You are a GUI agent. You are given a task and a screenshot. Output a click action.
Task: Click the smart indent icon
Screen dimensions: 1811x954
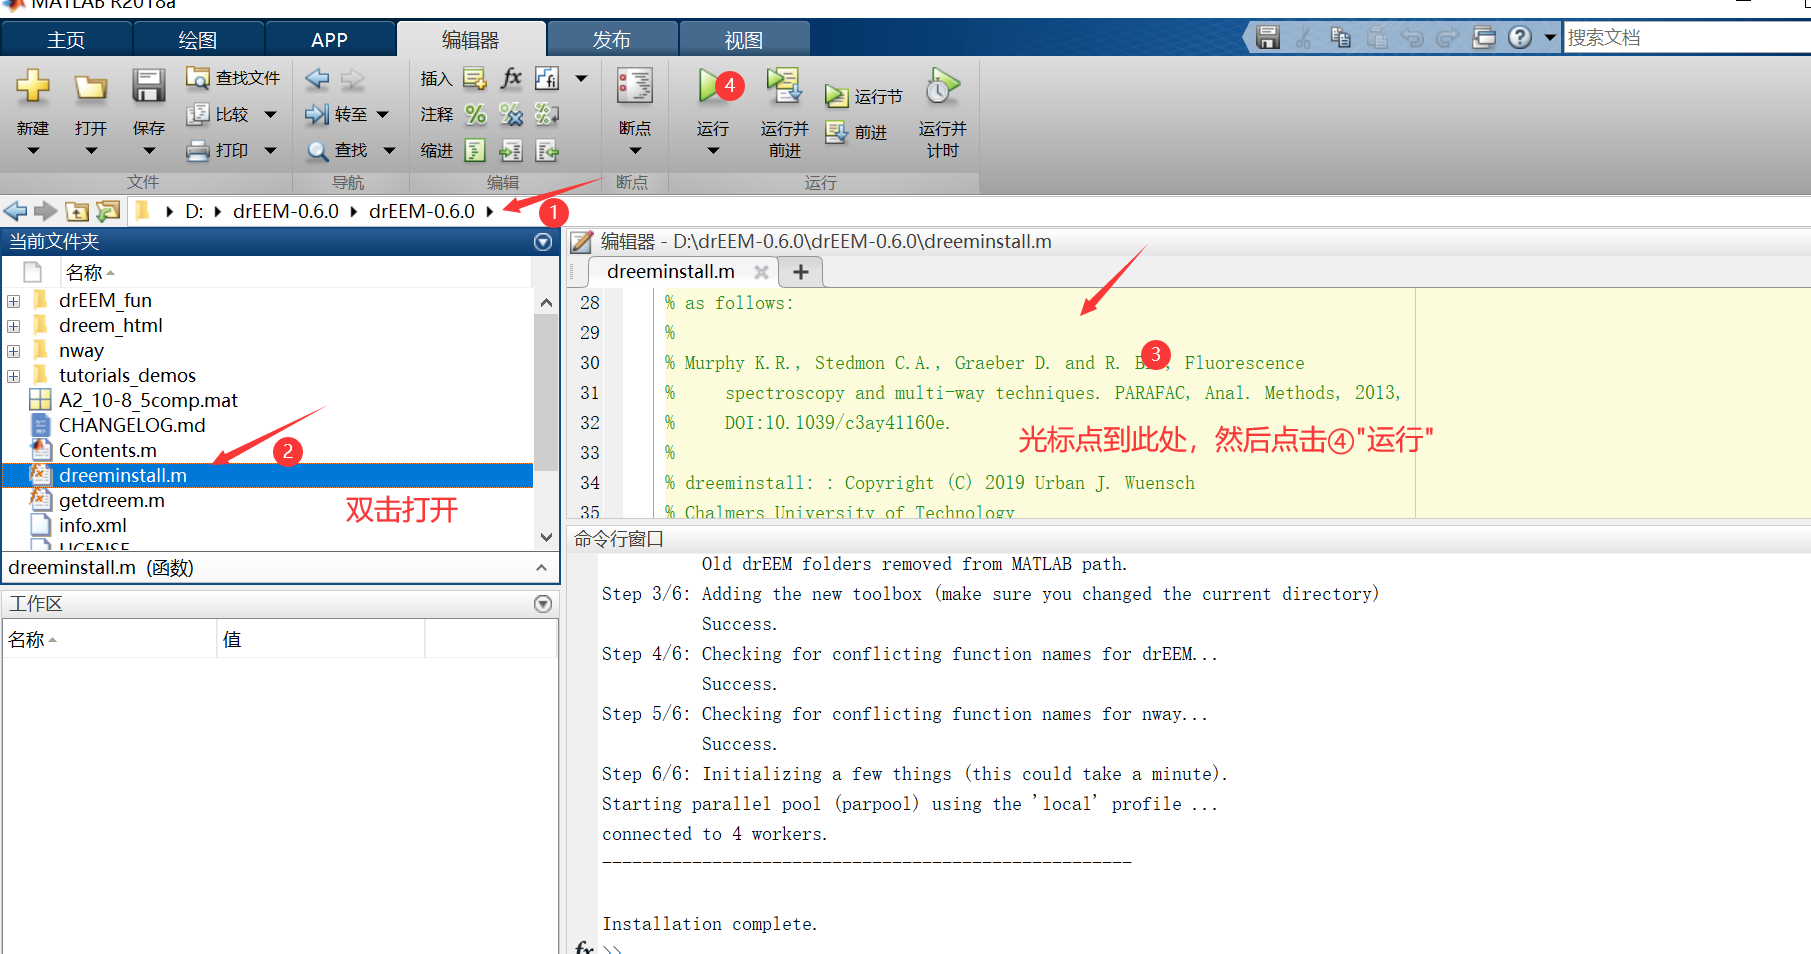[x=475, y=151]
